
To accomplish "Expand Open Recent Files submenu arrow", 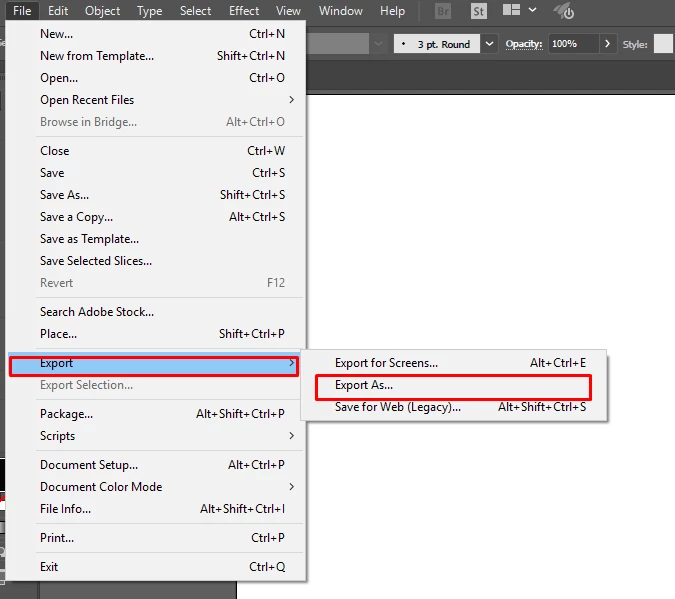I will (291, 100).
